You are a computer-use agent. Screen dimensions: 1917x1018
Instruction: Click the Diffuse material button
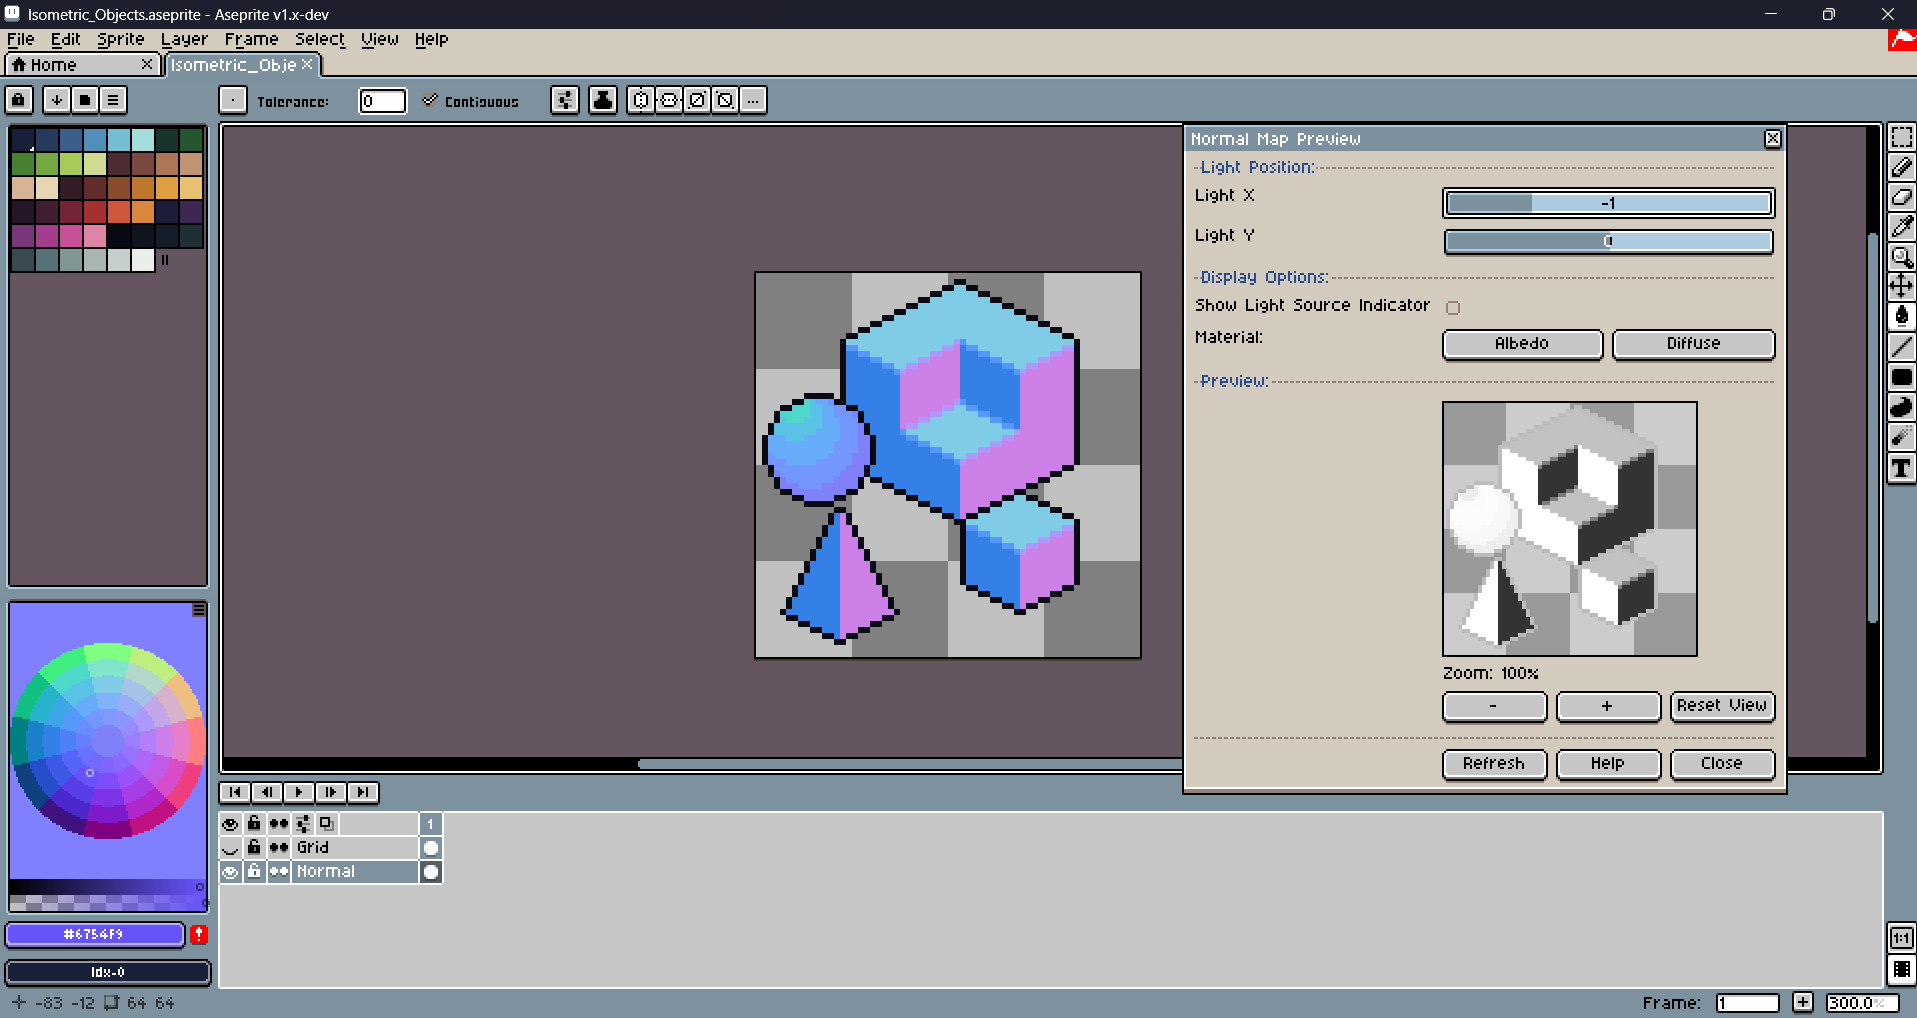click(x=1693, y=344)
